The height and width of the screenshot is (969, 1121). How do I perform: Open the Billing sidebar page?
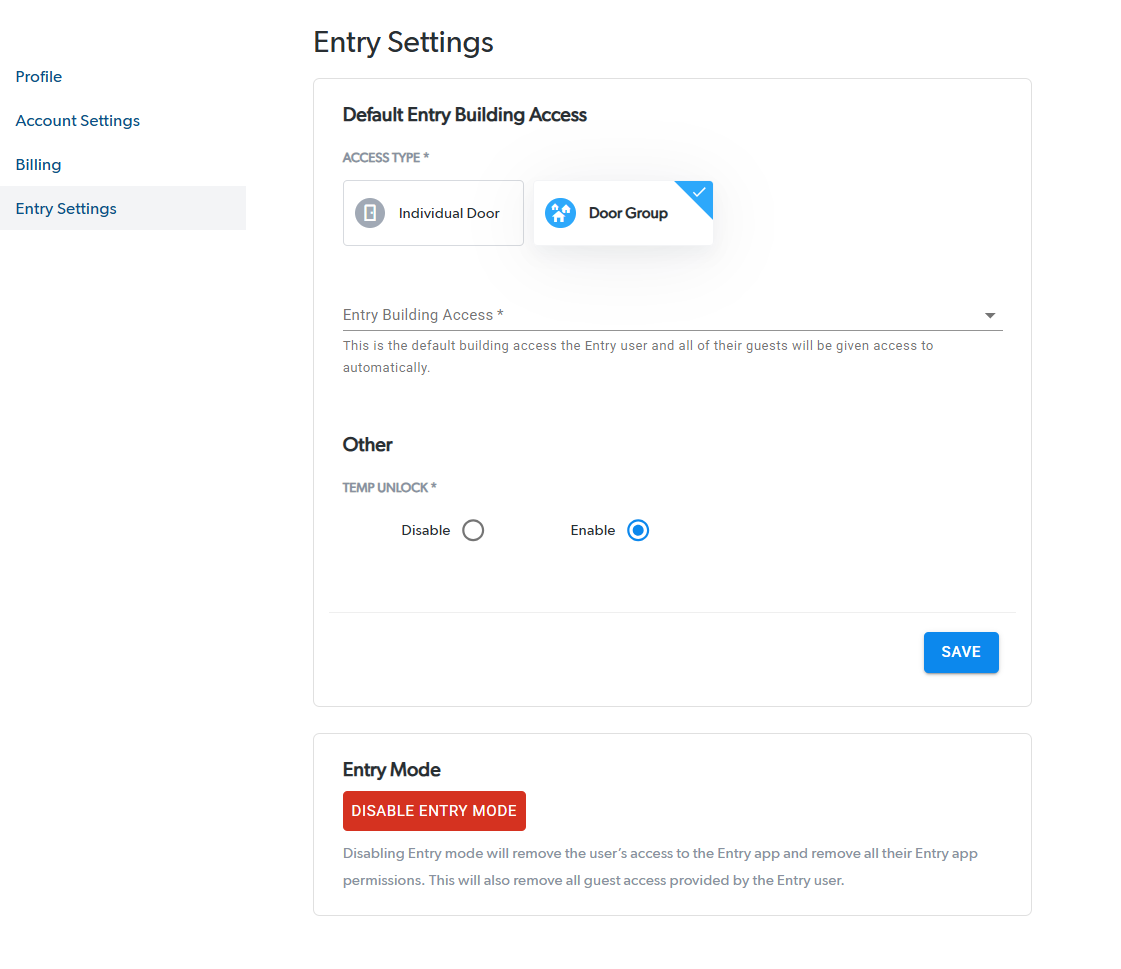39,164
